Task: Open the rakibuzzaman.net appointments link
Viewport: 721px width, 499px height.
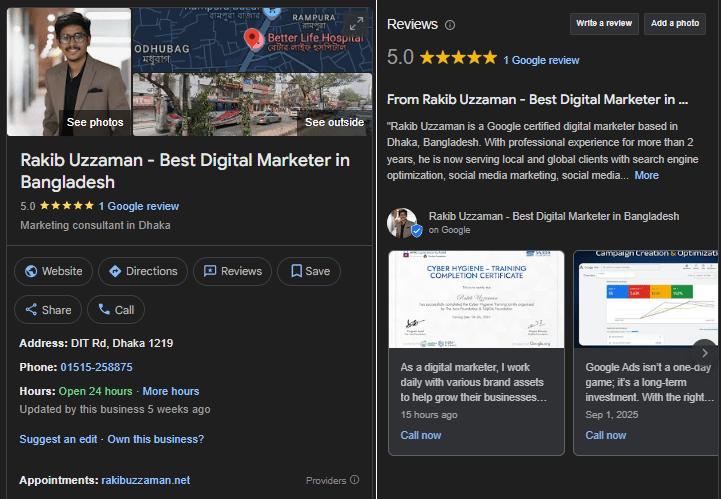Action: [x=146, y=481]
